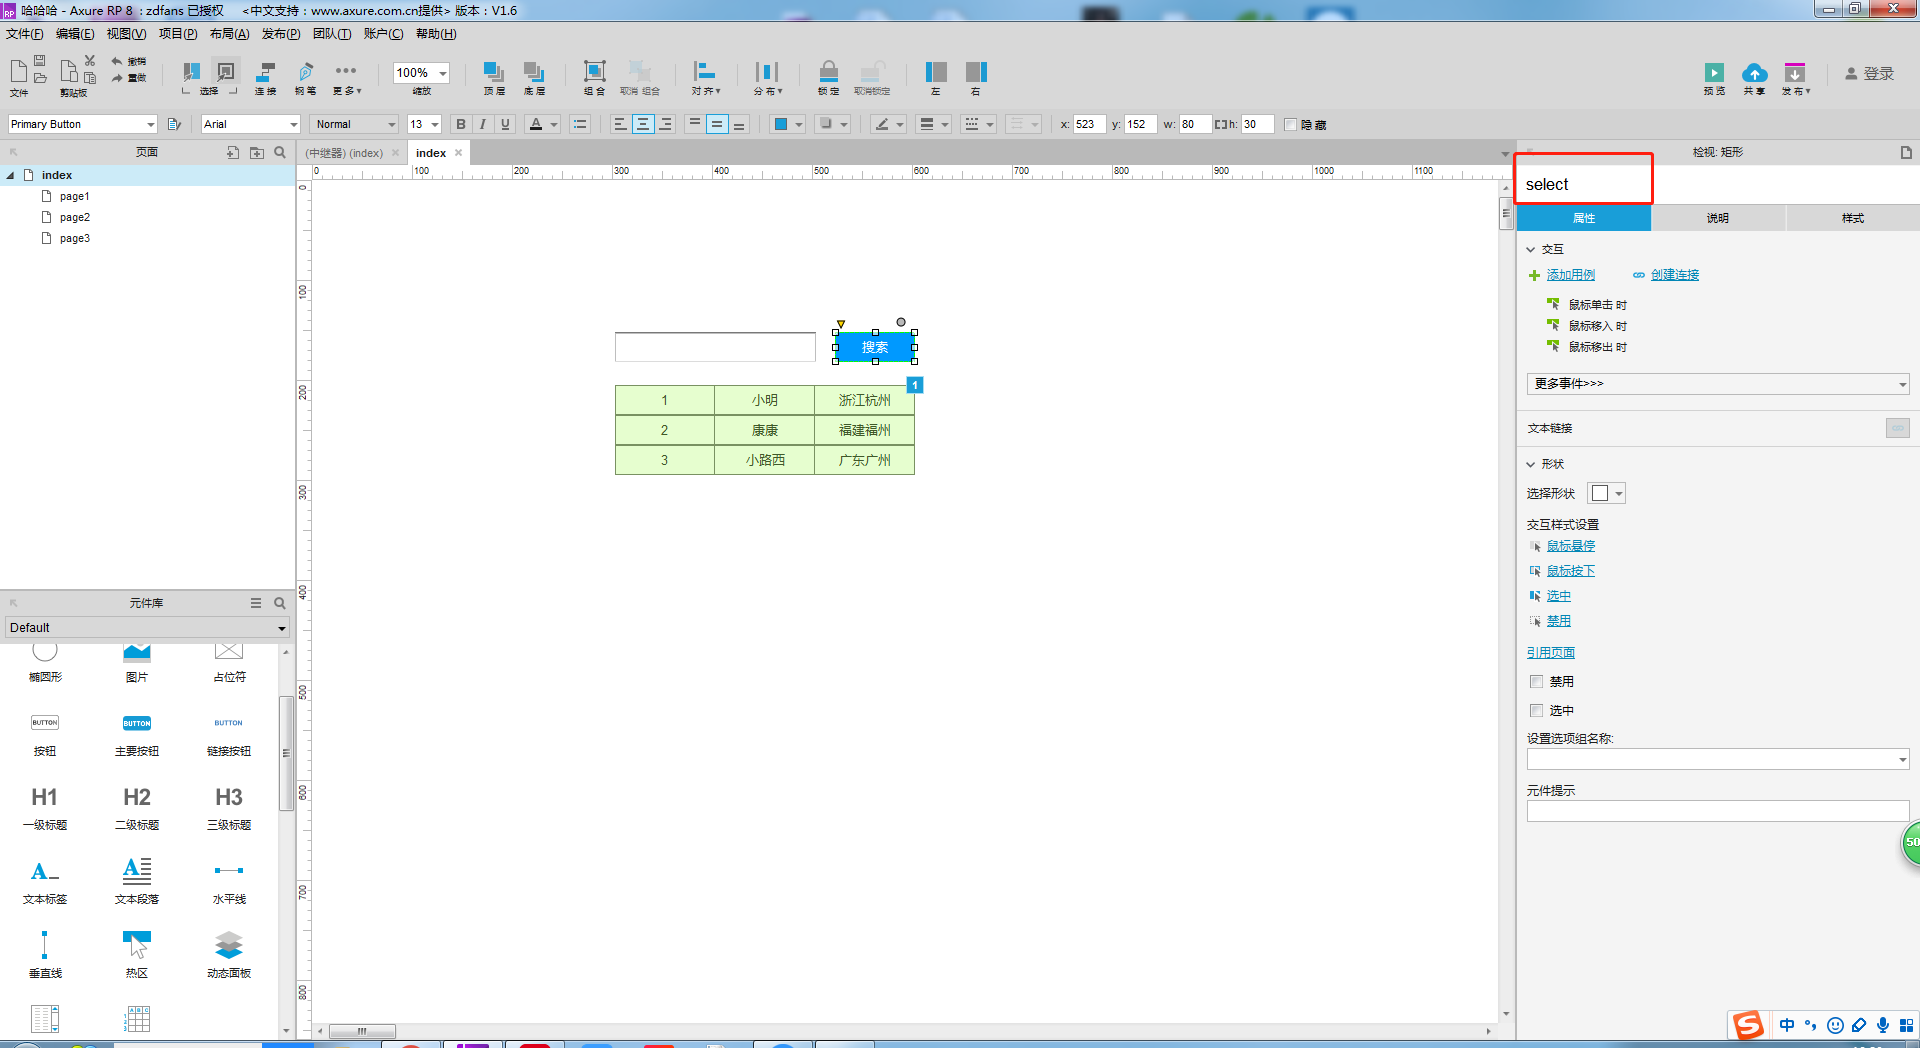Screen dimensions: 1920x1048
Task: Toggle the right (右) panel icon
Action: click(x=976, y=71)
